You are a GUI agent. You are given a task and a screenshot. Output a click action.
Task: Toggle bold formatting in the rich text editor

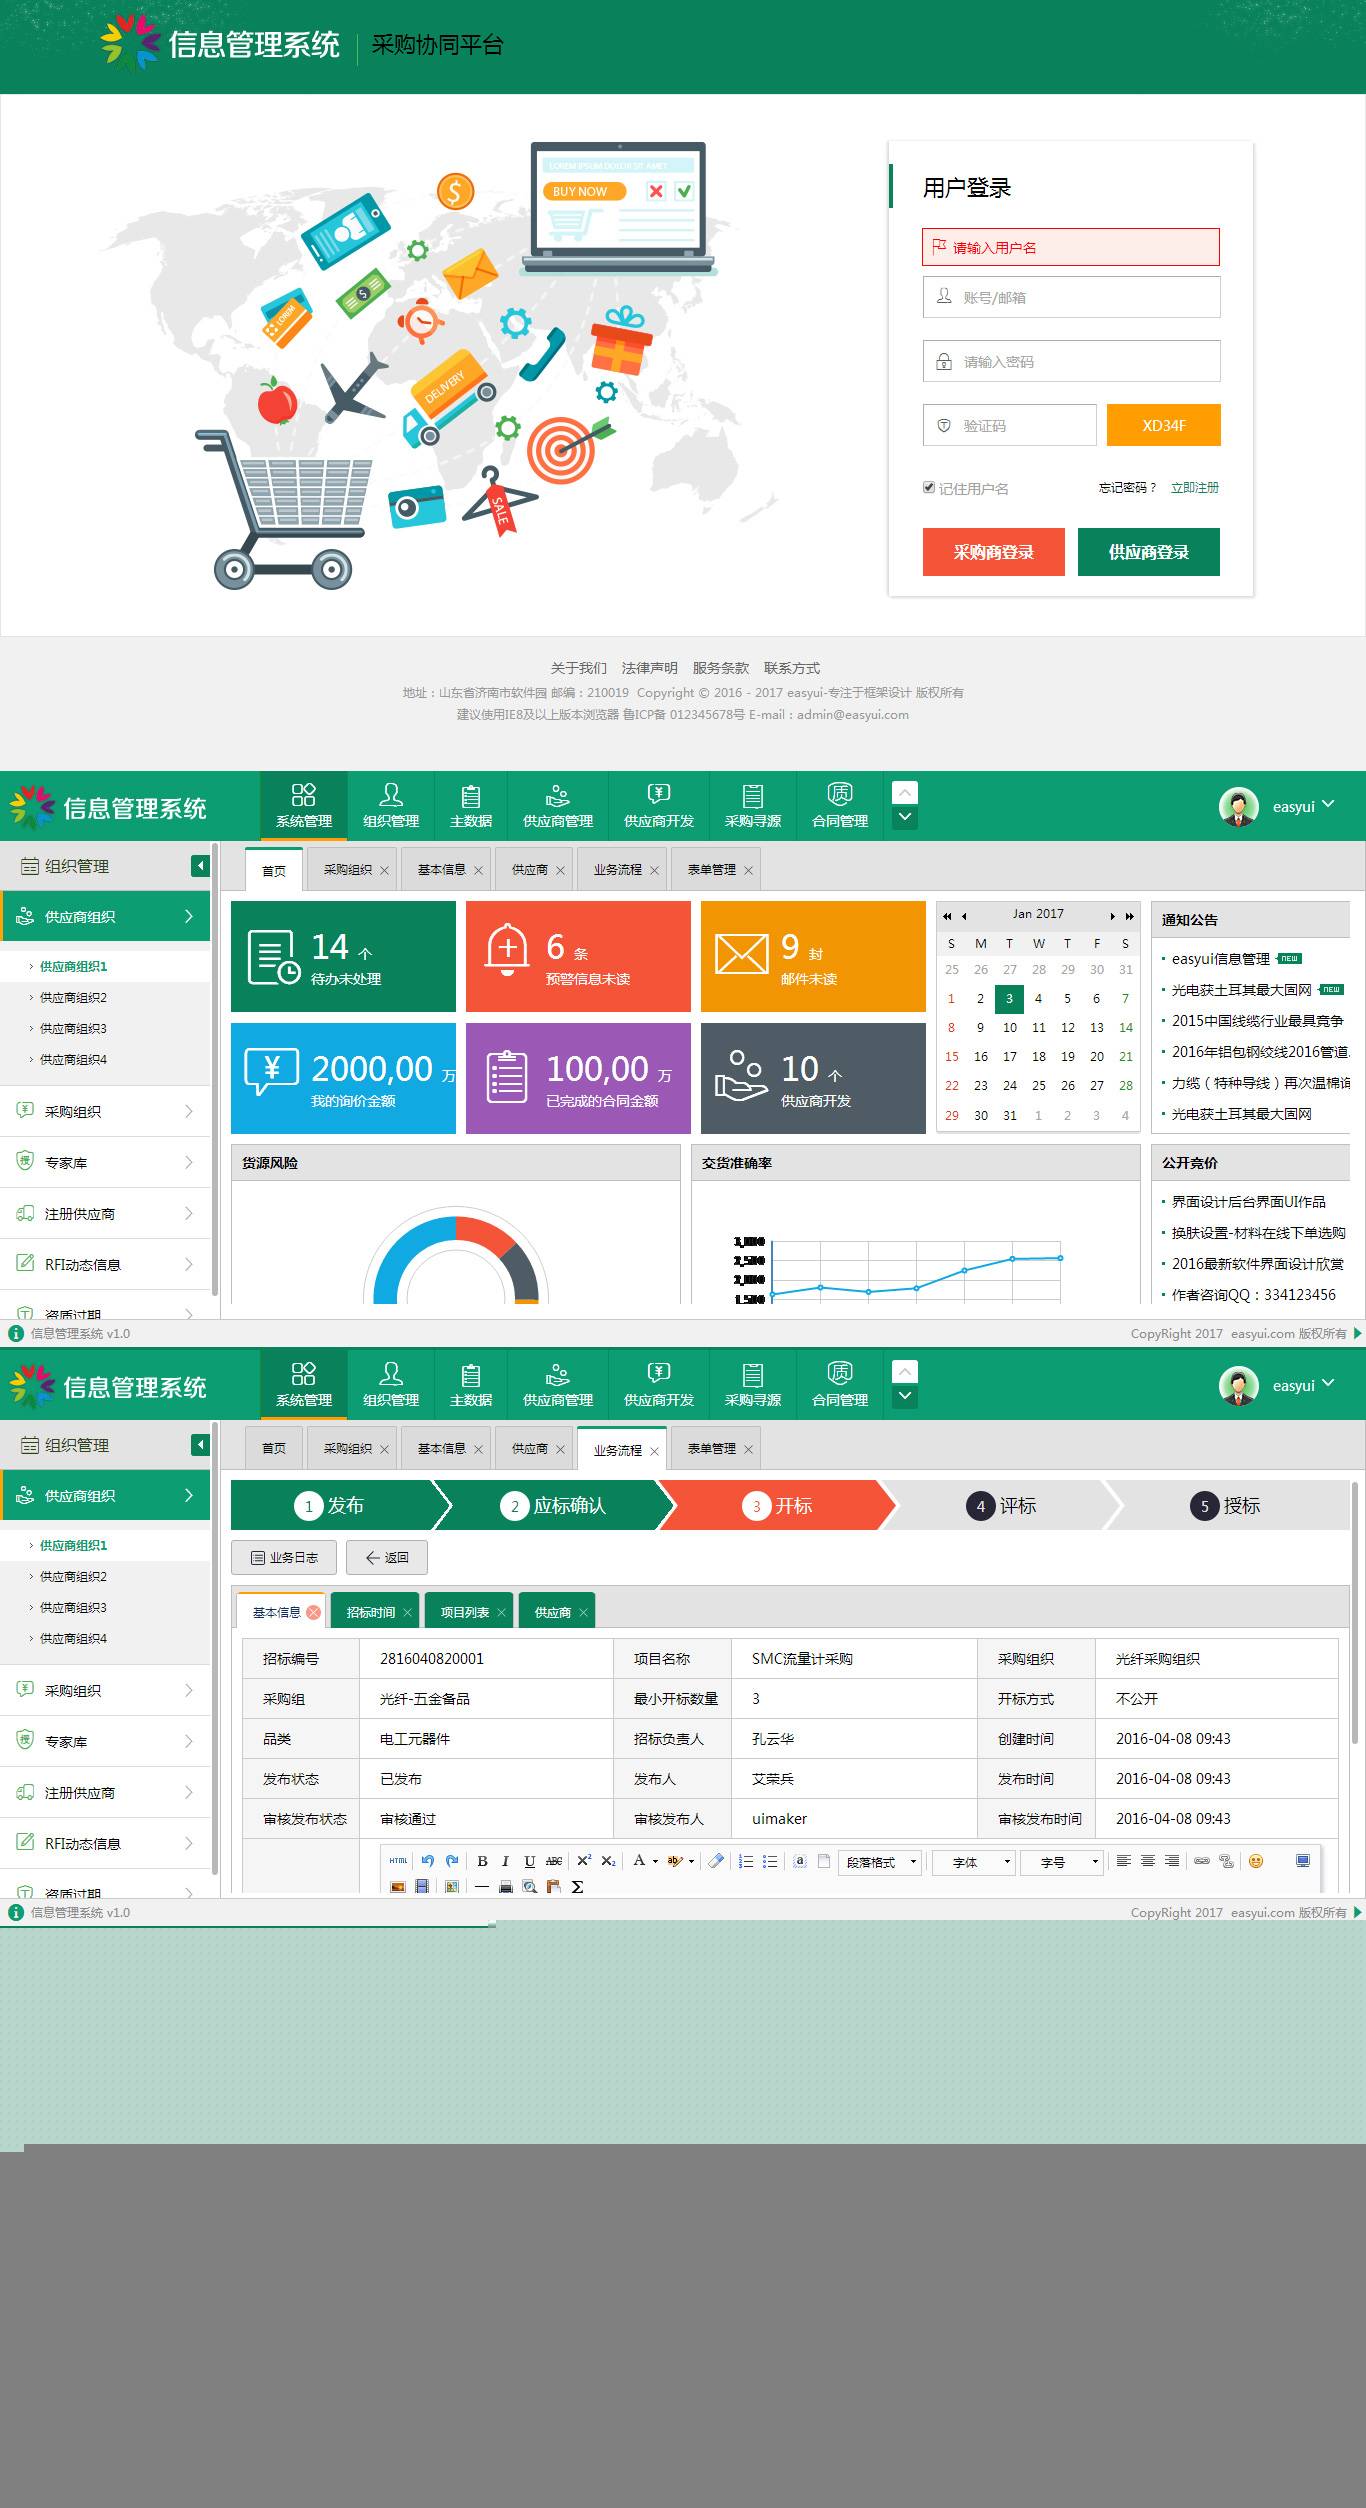coord(482,1861)
